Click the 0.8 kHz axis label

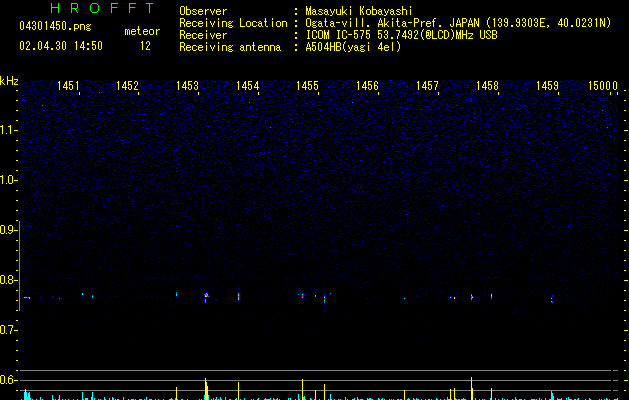pyautogui.click(x=8, y=280)
